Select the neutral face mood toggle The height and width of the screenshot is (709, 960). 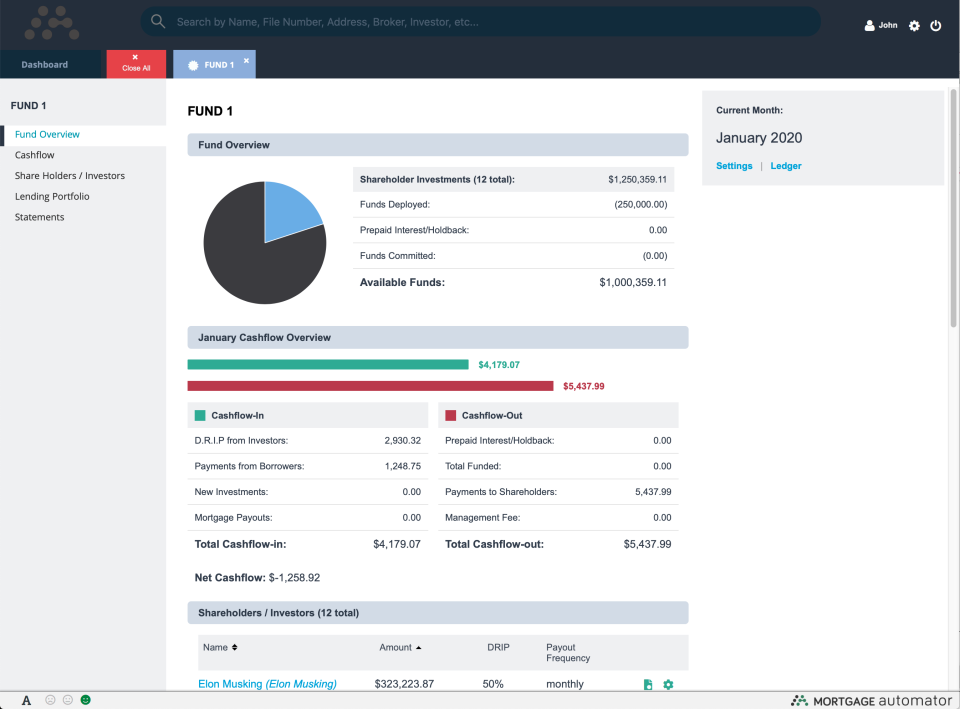[65, 700]
